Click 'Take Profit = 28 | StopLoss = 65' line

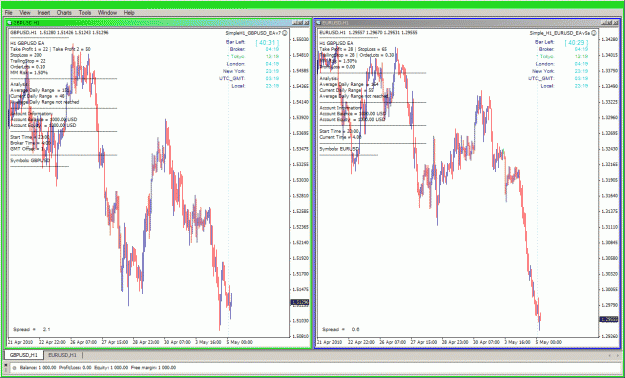coord(353,49)
